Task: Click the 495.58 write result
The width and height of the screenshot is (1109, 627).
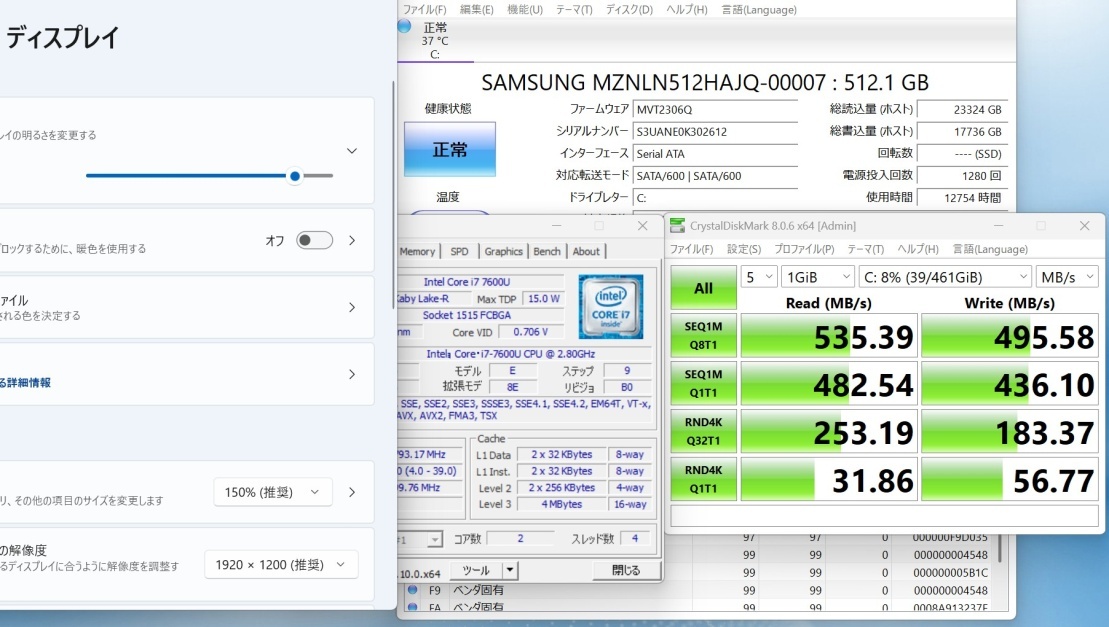Action: [x=1010, y=336]
